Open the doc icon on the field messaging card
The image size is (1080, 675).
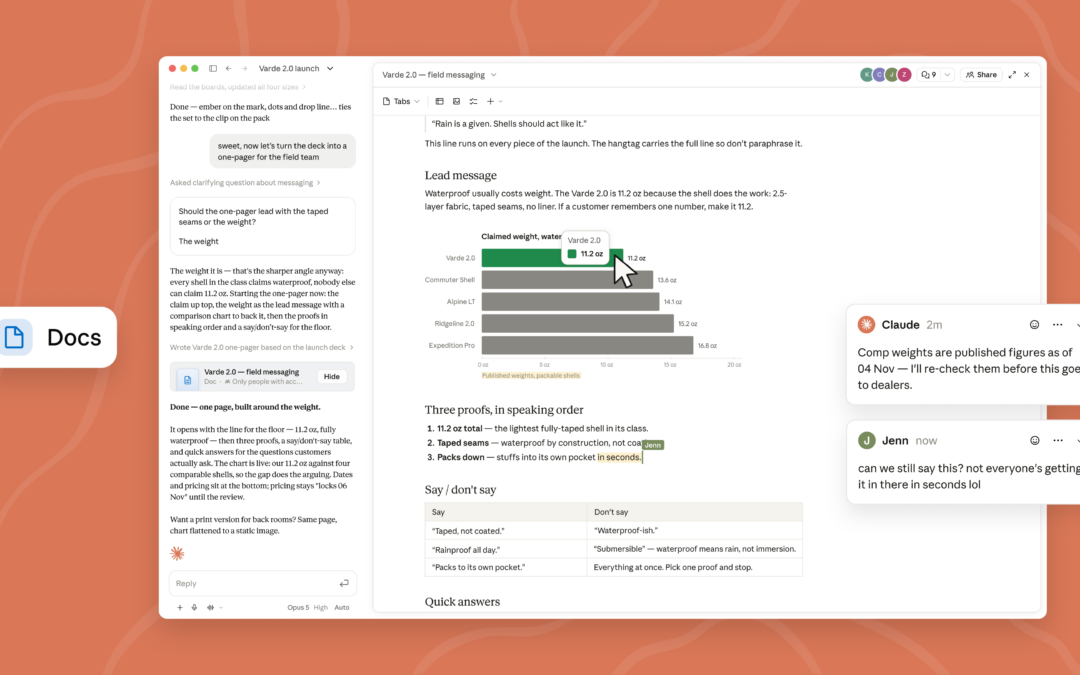point(187,380)
